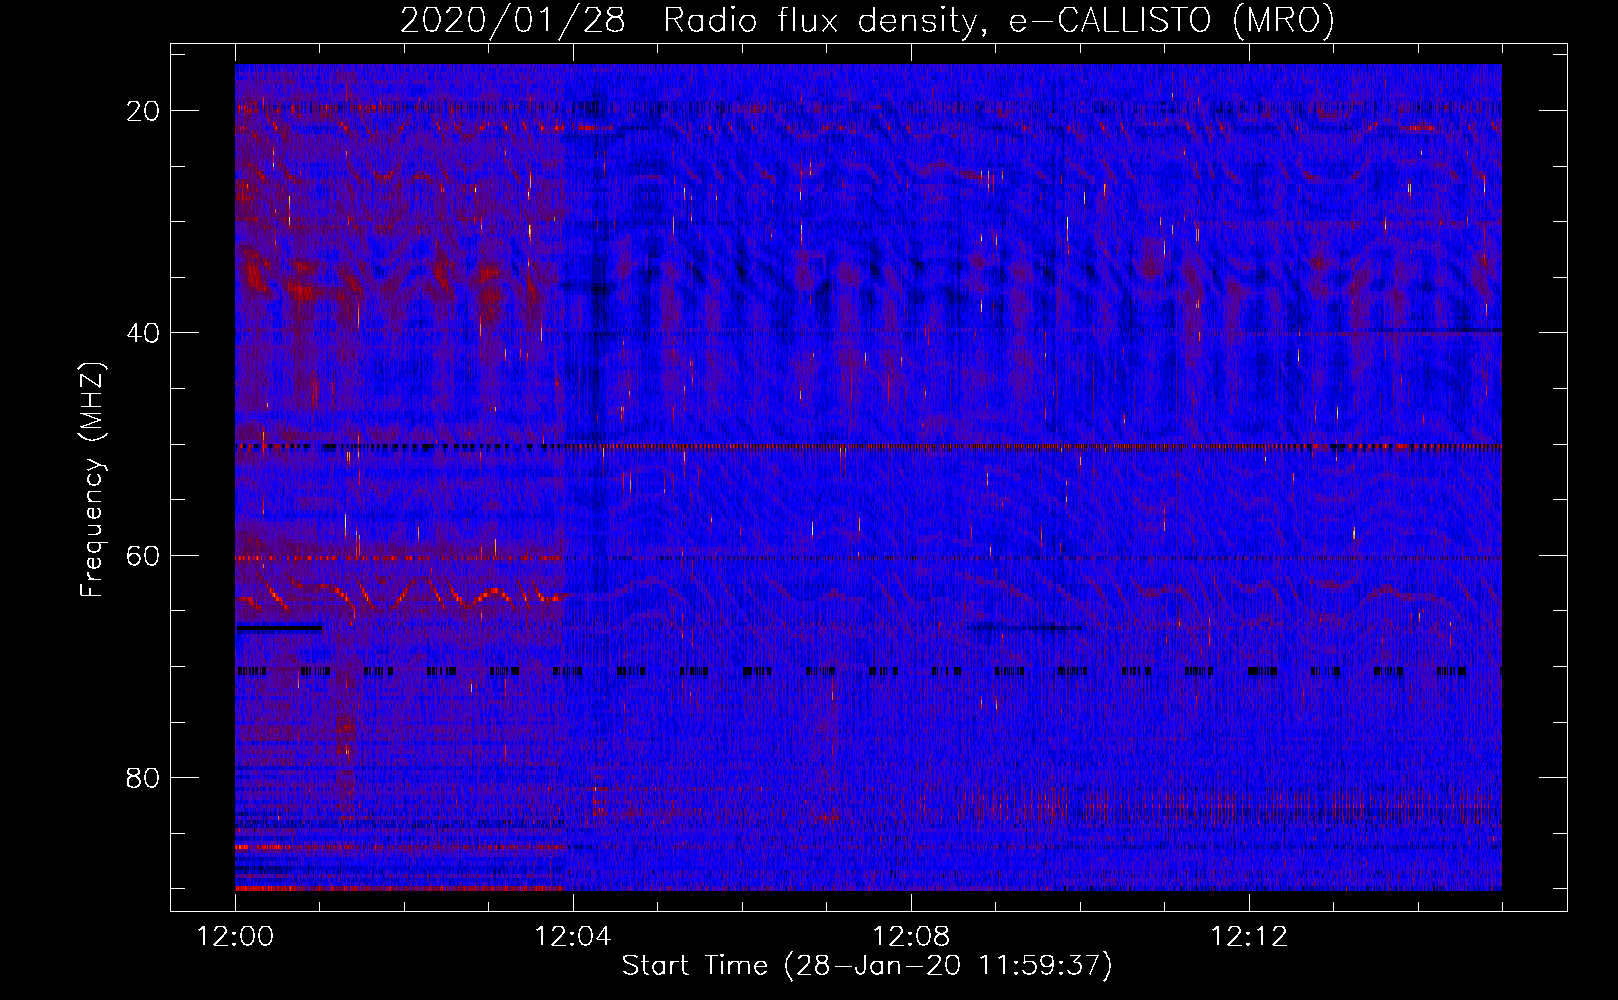Click the '12:04' time tick label

(x=573, y=937)
